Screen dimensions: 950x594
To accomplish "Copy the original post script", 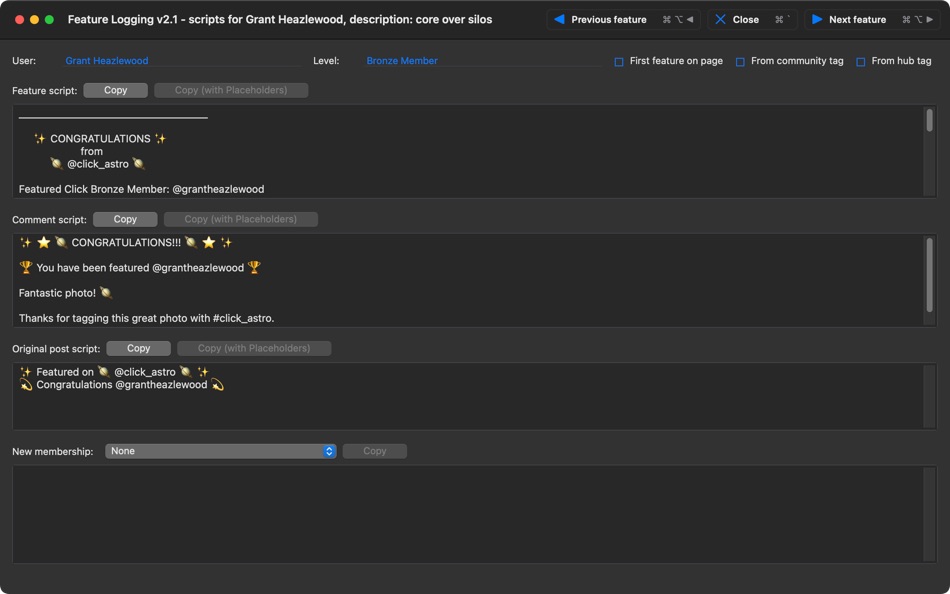I will point(138,348).
